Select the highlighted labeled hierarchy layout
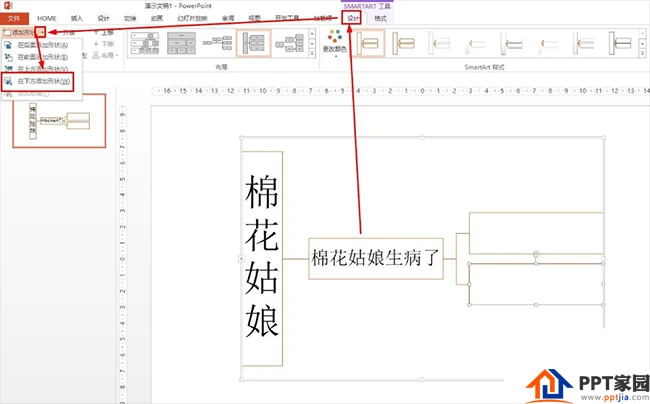 253,43
